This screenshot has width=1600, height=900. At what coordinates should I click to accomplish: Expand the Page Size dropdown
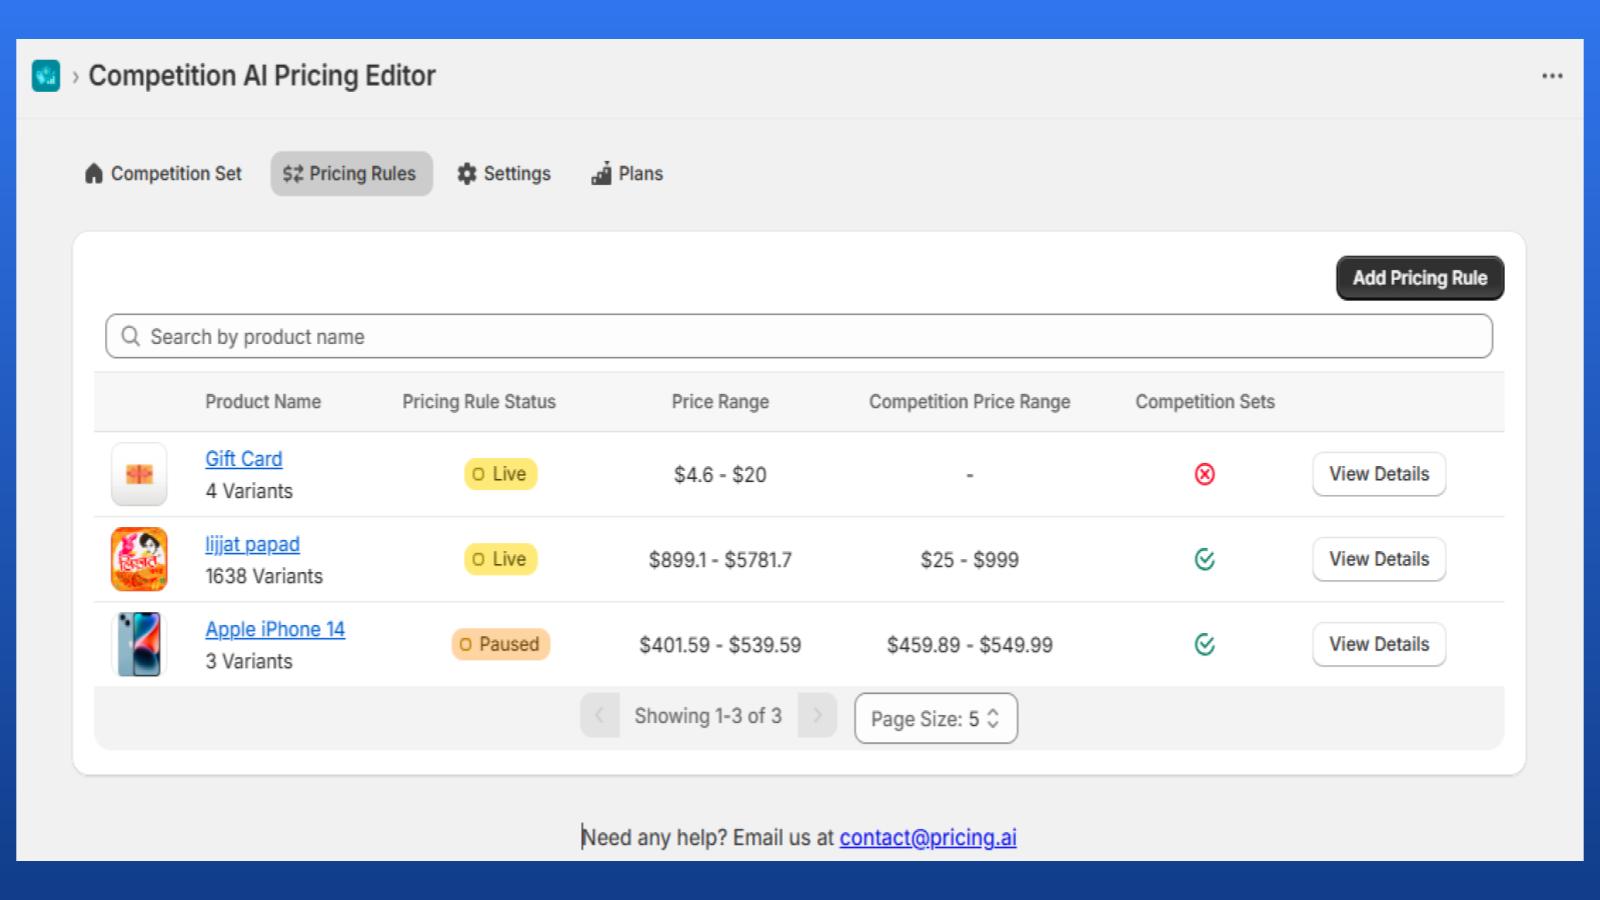(x=936, y=718)
